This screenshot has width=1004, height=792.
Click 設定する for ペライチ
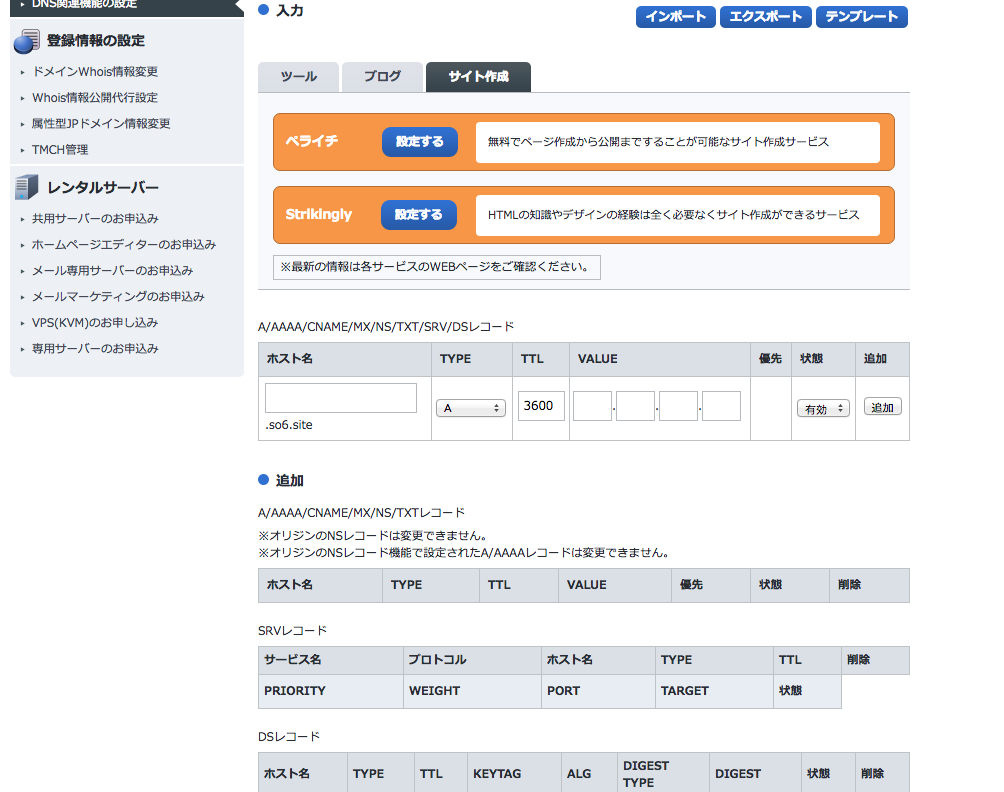(x=419, y=142)
